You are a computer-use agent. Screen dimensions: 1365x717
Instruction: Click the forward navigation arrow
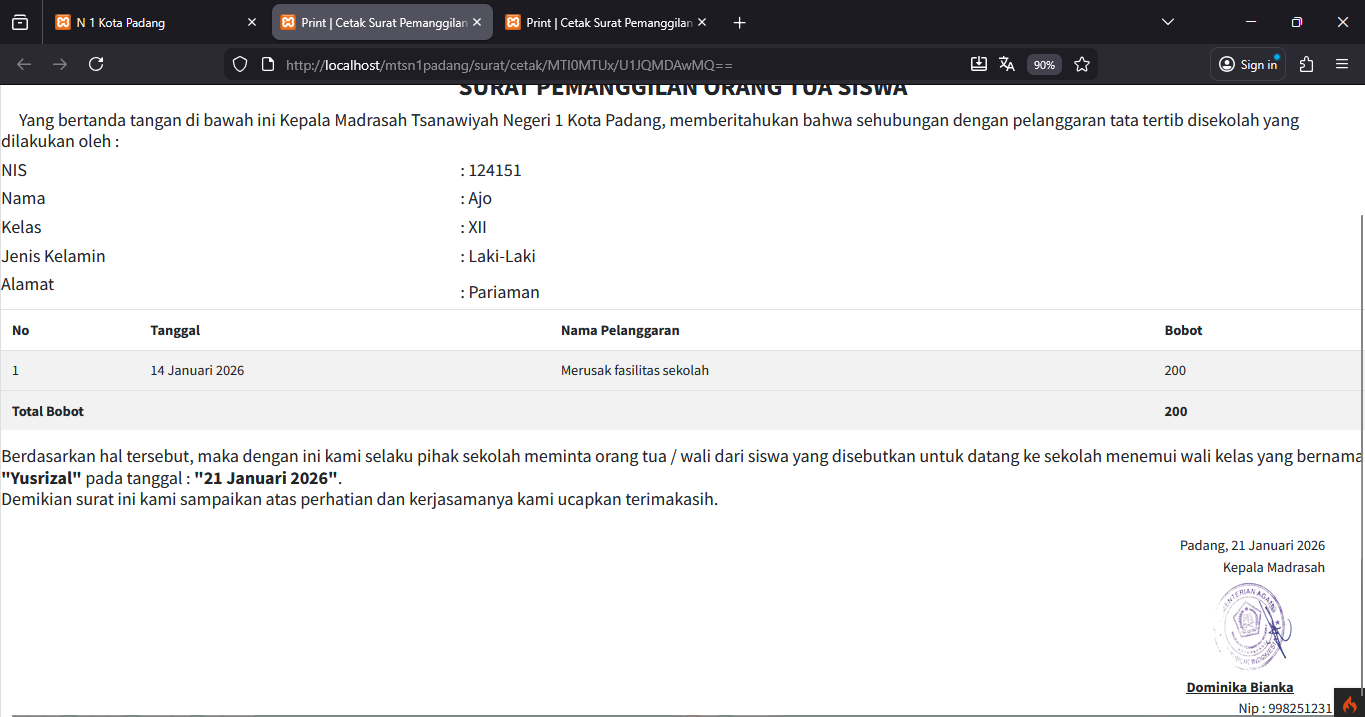click(x=60, y=64)
